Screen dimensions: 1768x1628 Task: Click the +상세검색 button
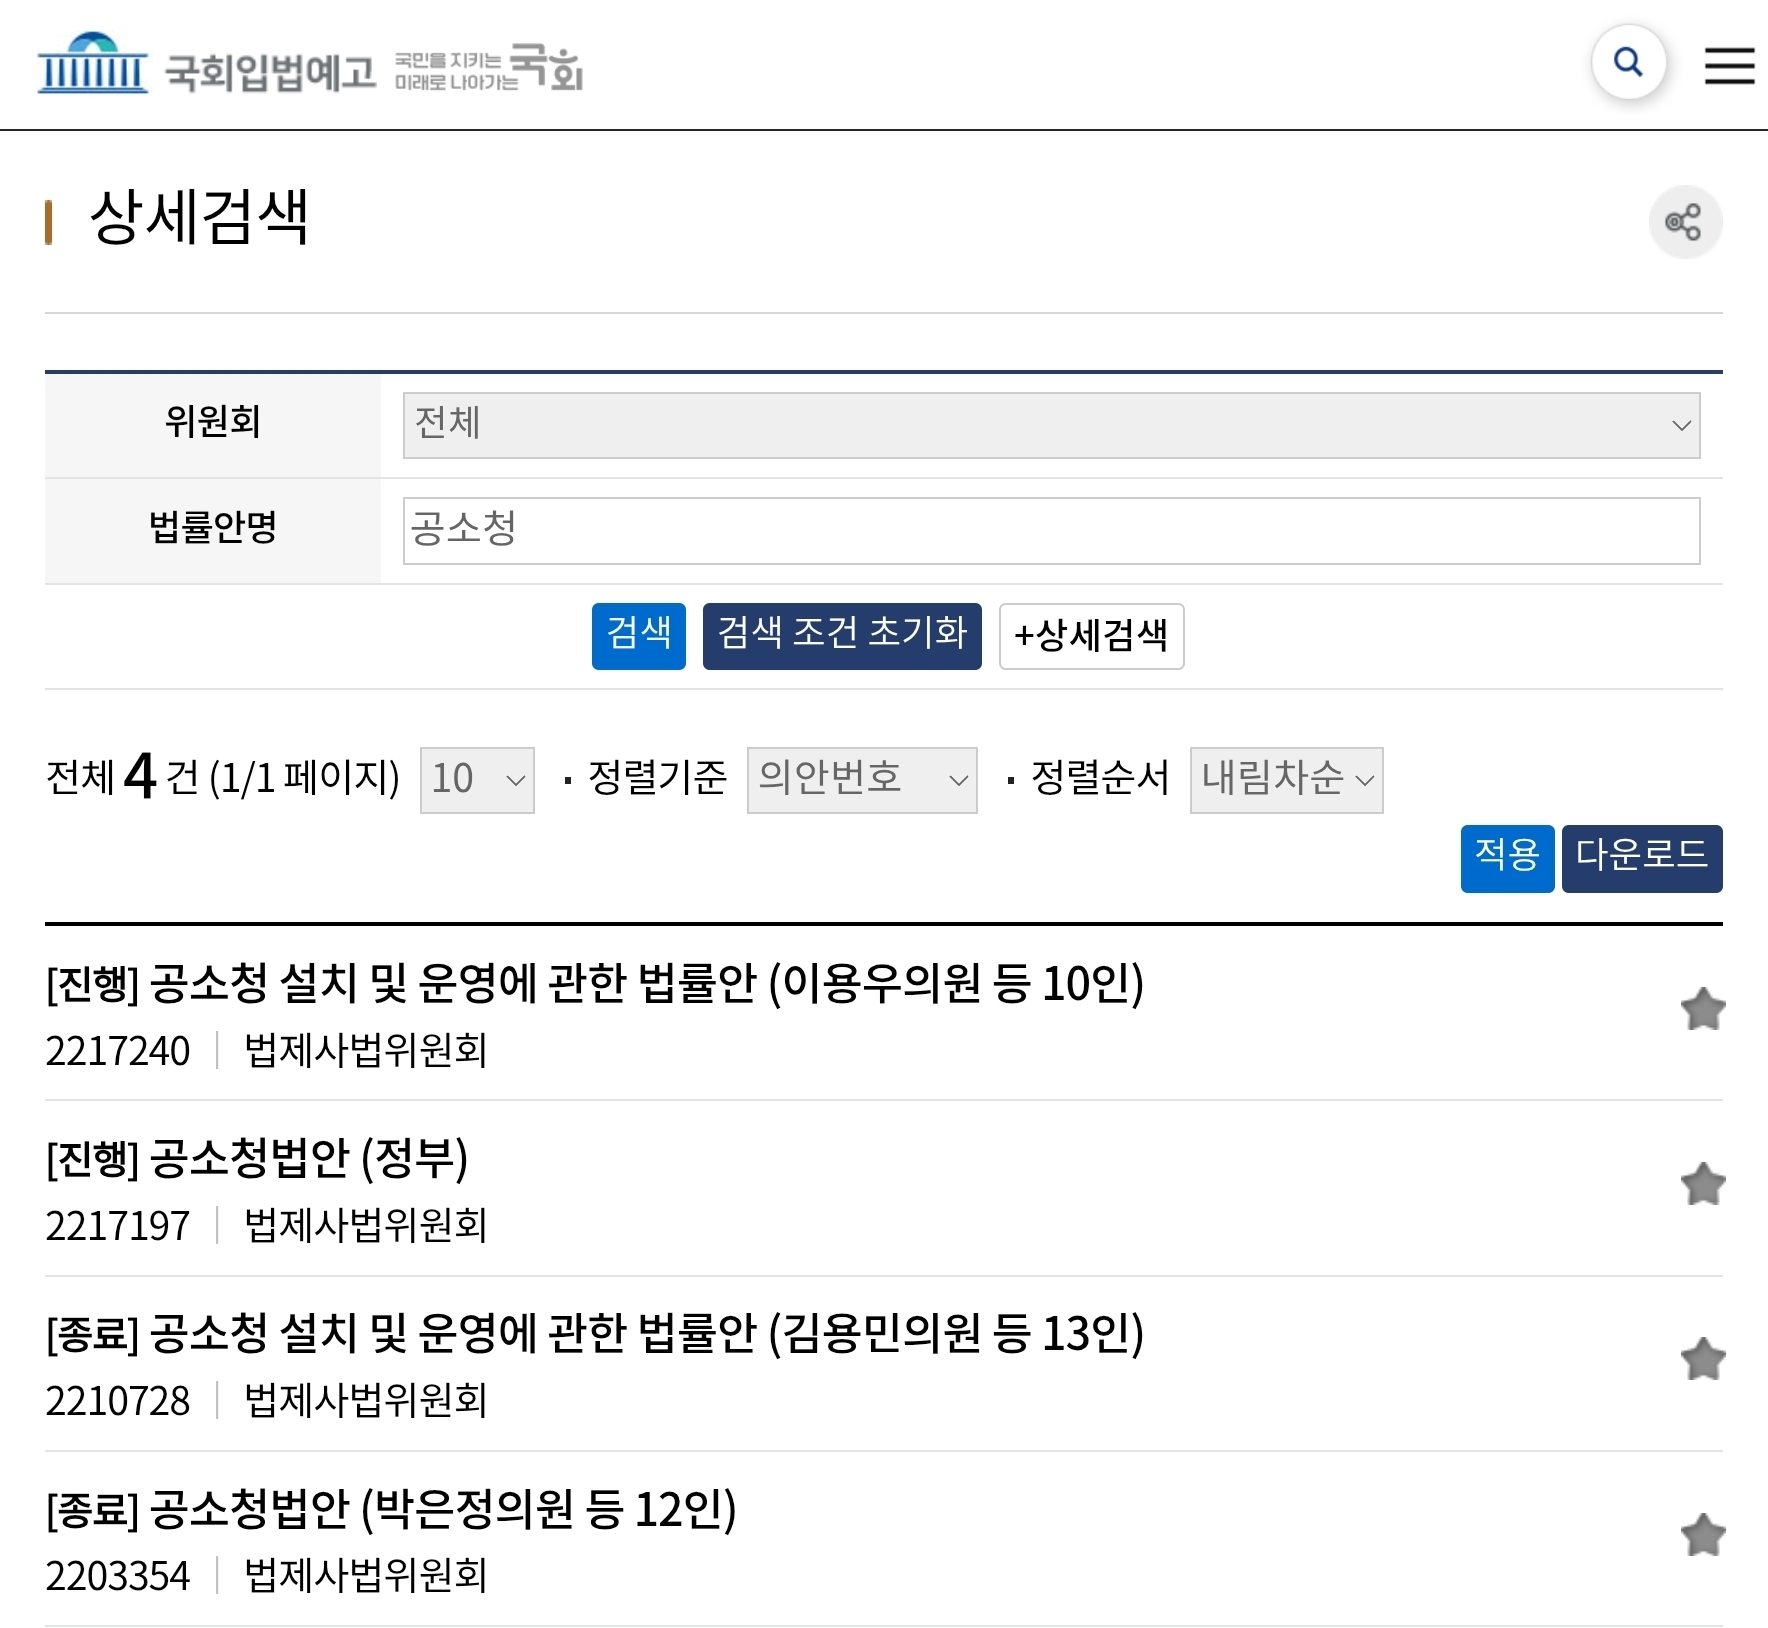tap(1091, 636)
